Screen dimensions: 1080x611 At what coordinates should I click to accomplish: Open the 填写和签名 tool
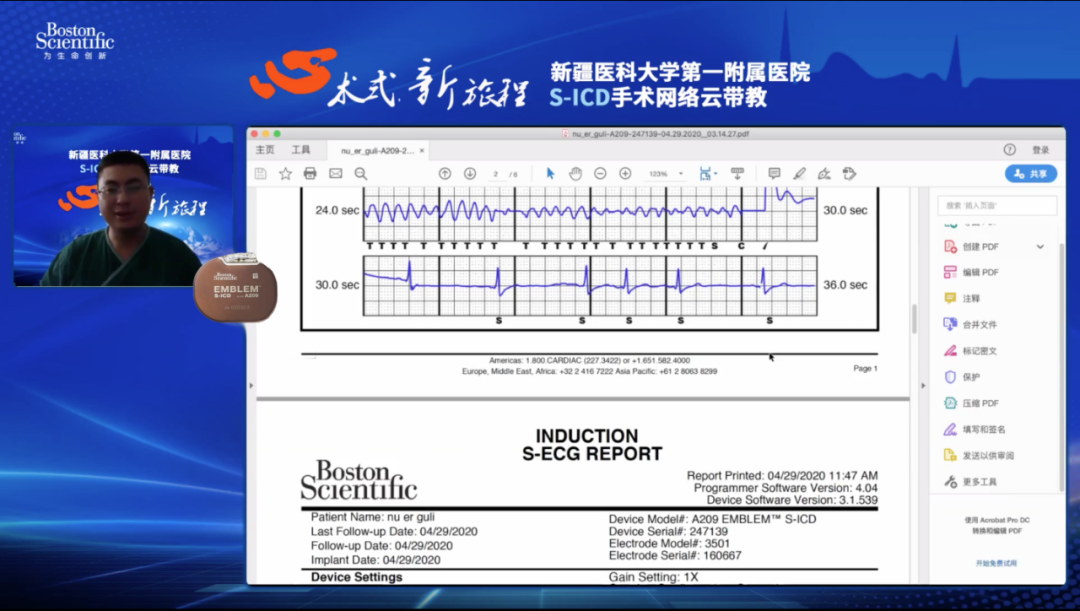975,430
